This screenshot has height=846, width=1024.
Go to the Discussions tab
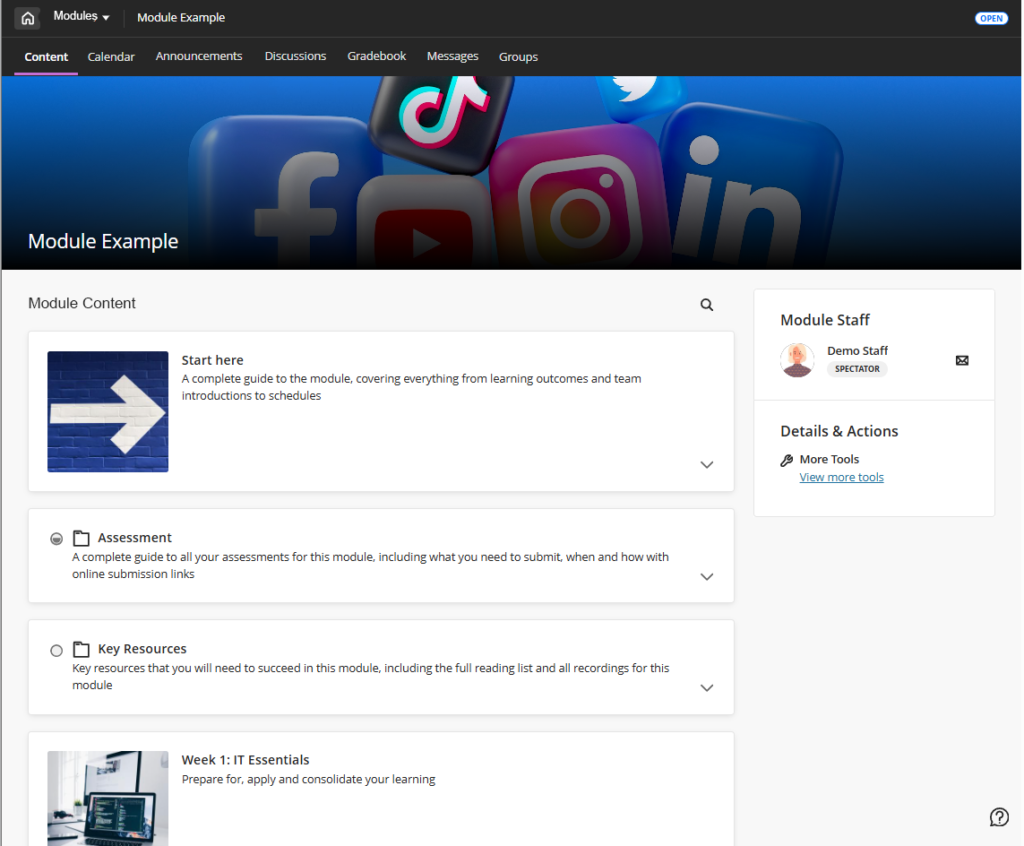coord(295,56)
